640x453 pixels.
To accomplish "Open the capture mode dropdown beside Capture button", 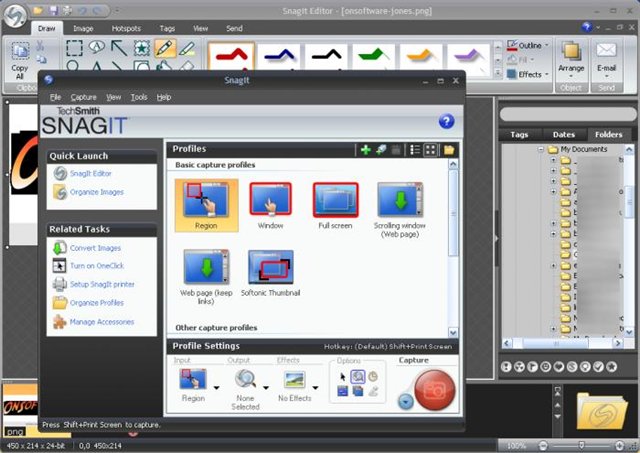I will pos(405,402).
